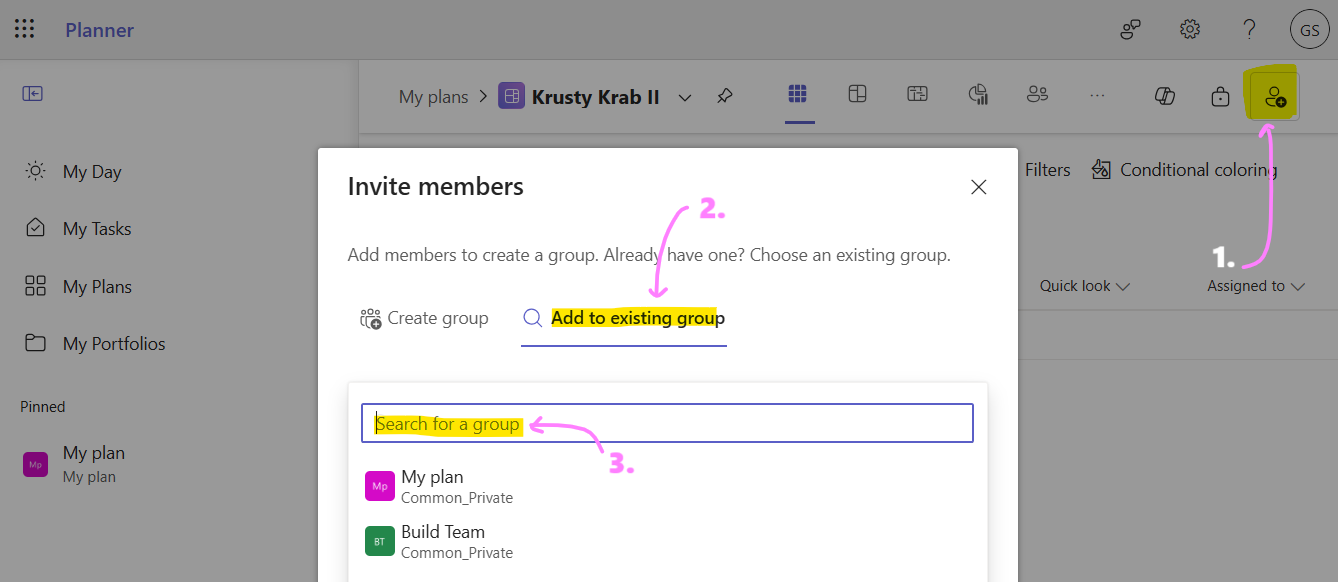Switch to the Grid view icon
Screen dimensions: 1338x582
797,94
